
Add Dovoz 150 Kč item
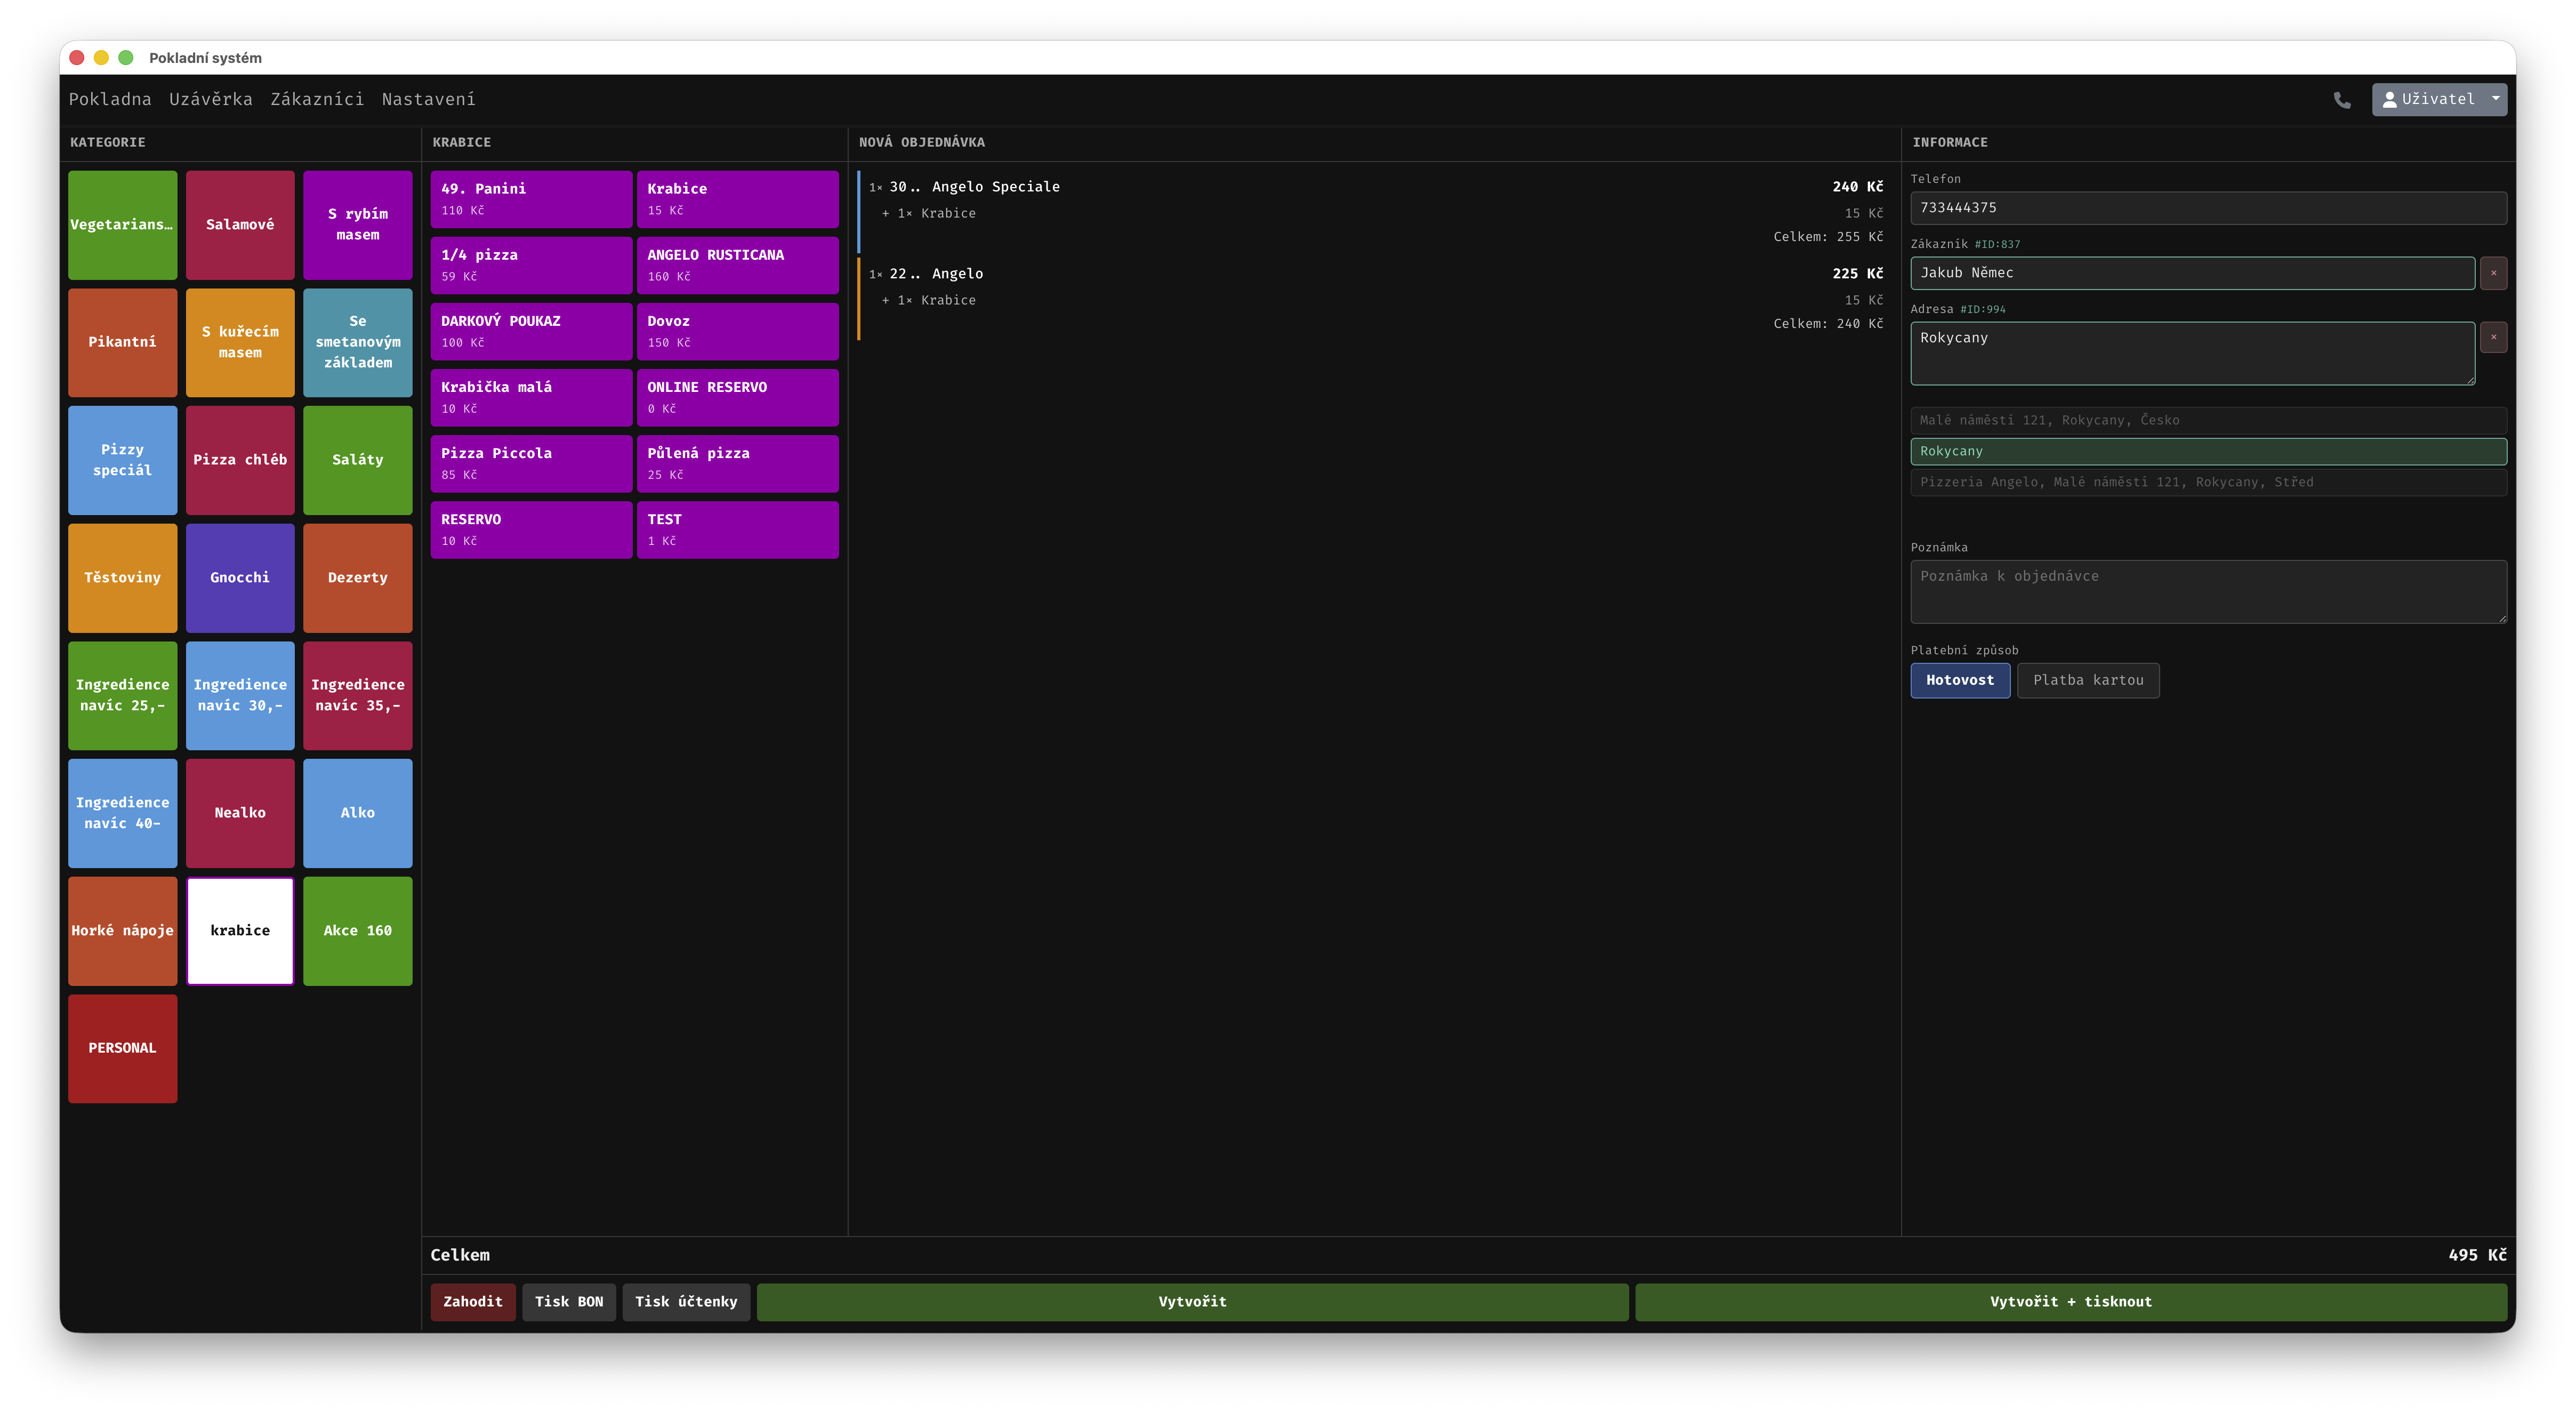point(737,331)
